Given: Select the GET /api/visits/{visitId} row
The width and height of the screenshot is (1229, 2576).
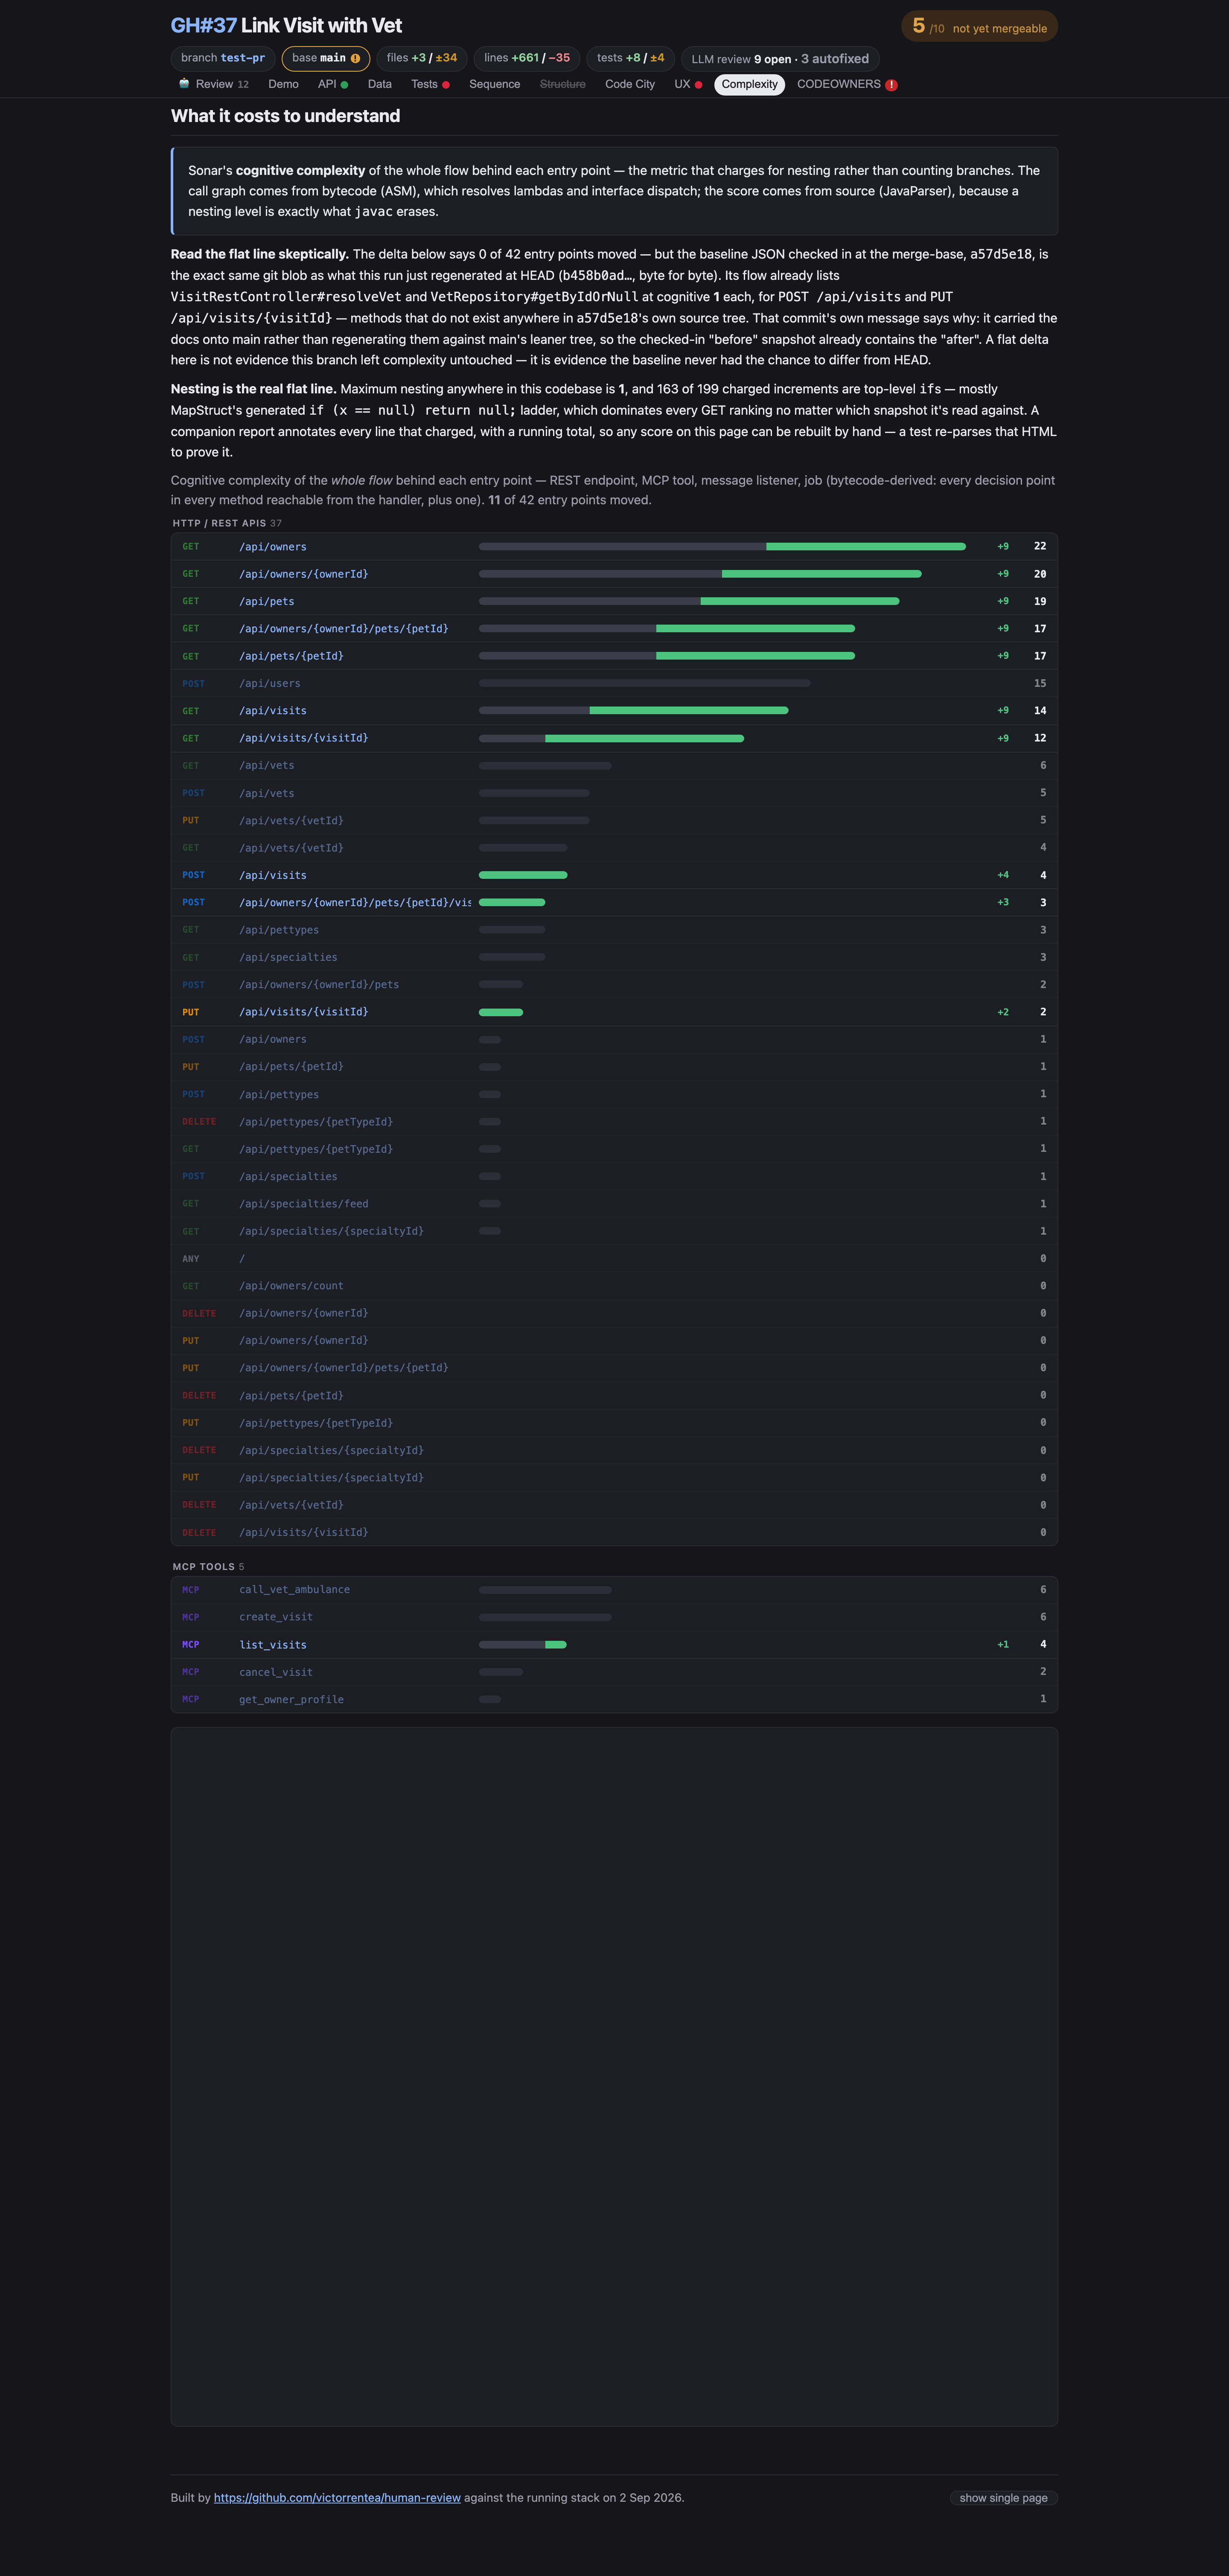Looking at the screenshot, I should (614, 738).
